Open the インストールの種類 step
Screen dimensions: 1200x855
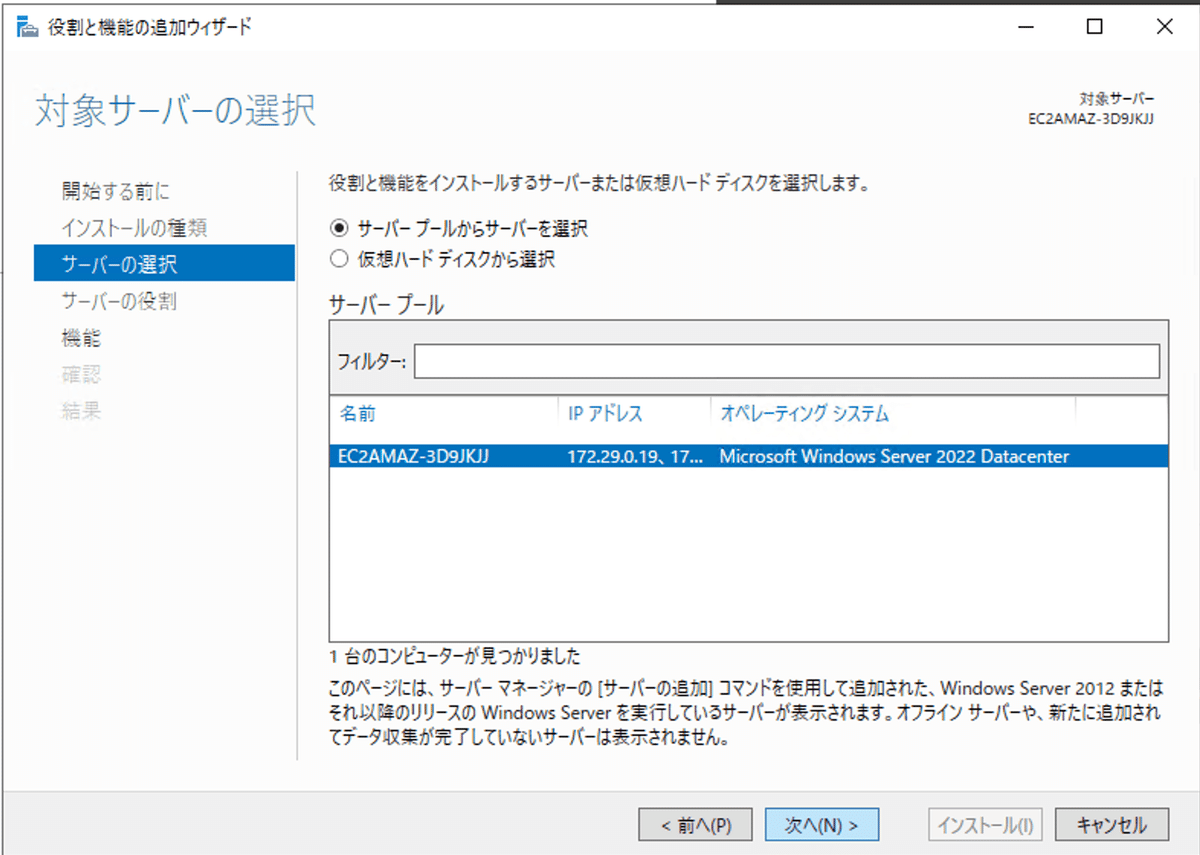coord(134,228)
